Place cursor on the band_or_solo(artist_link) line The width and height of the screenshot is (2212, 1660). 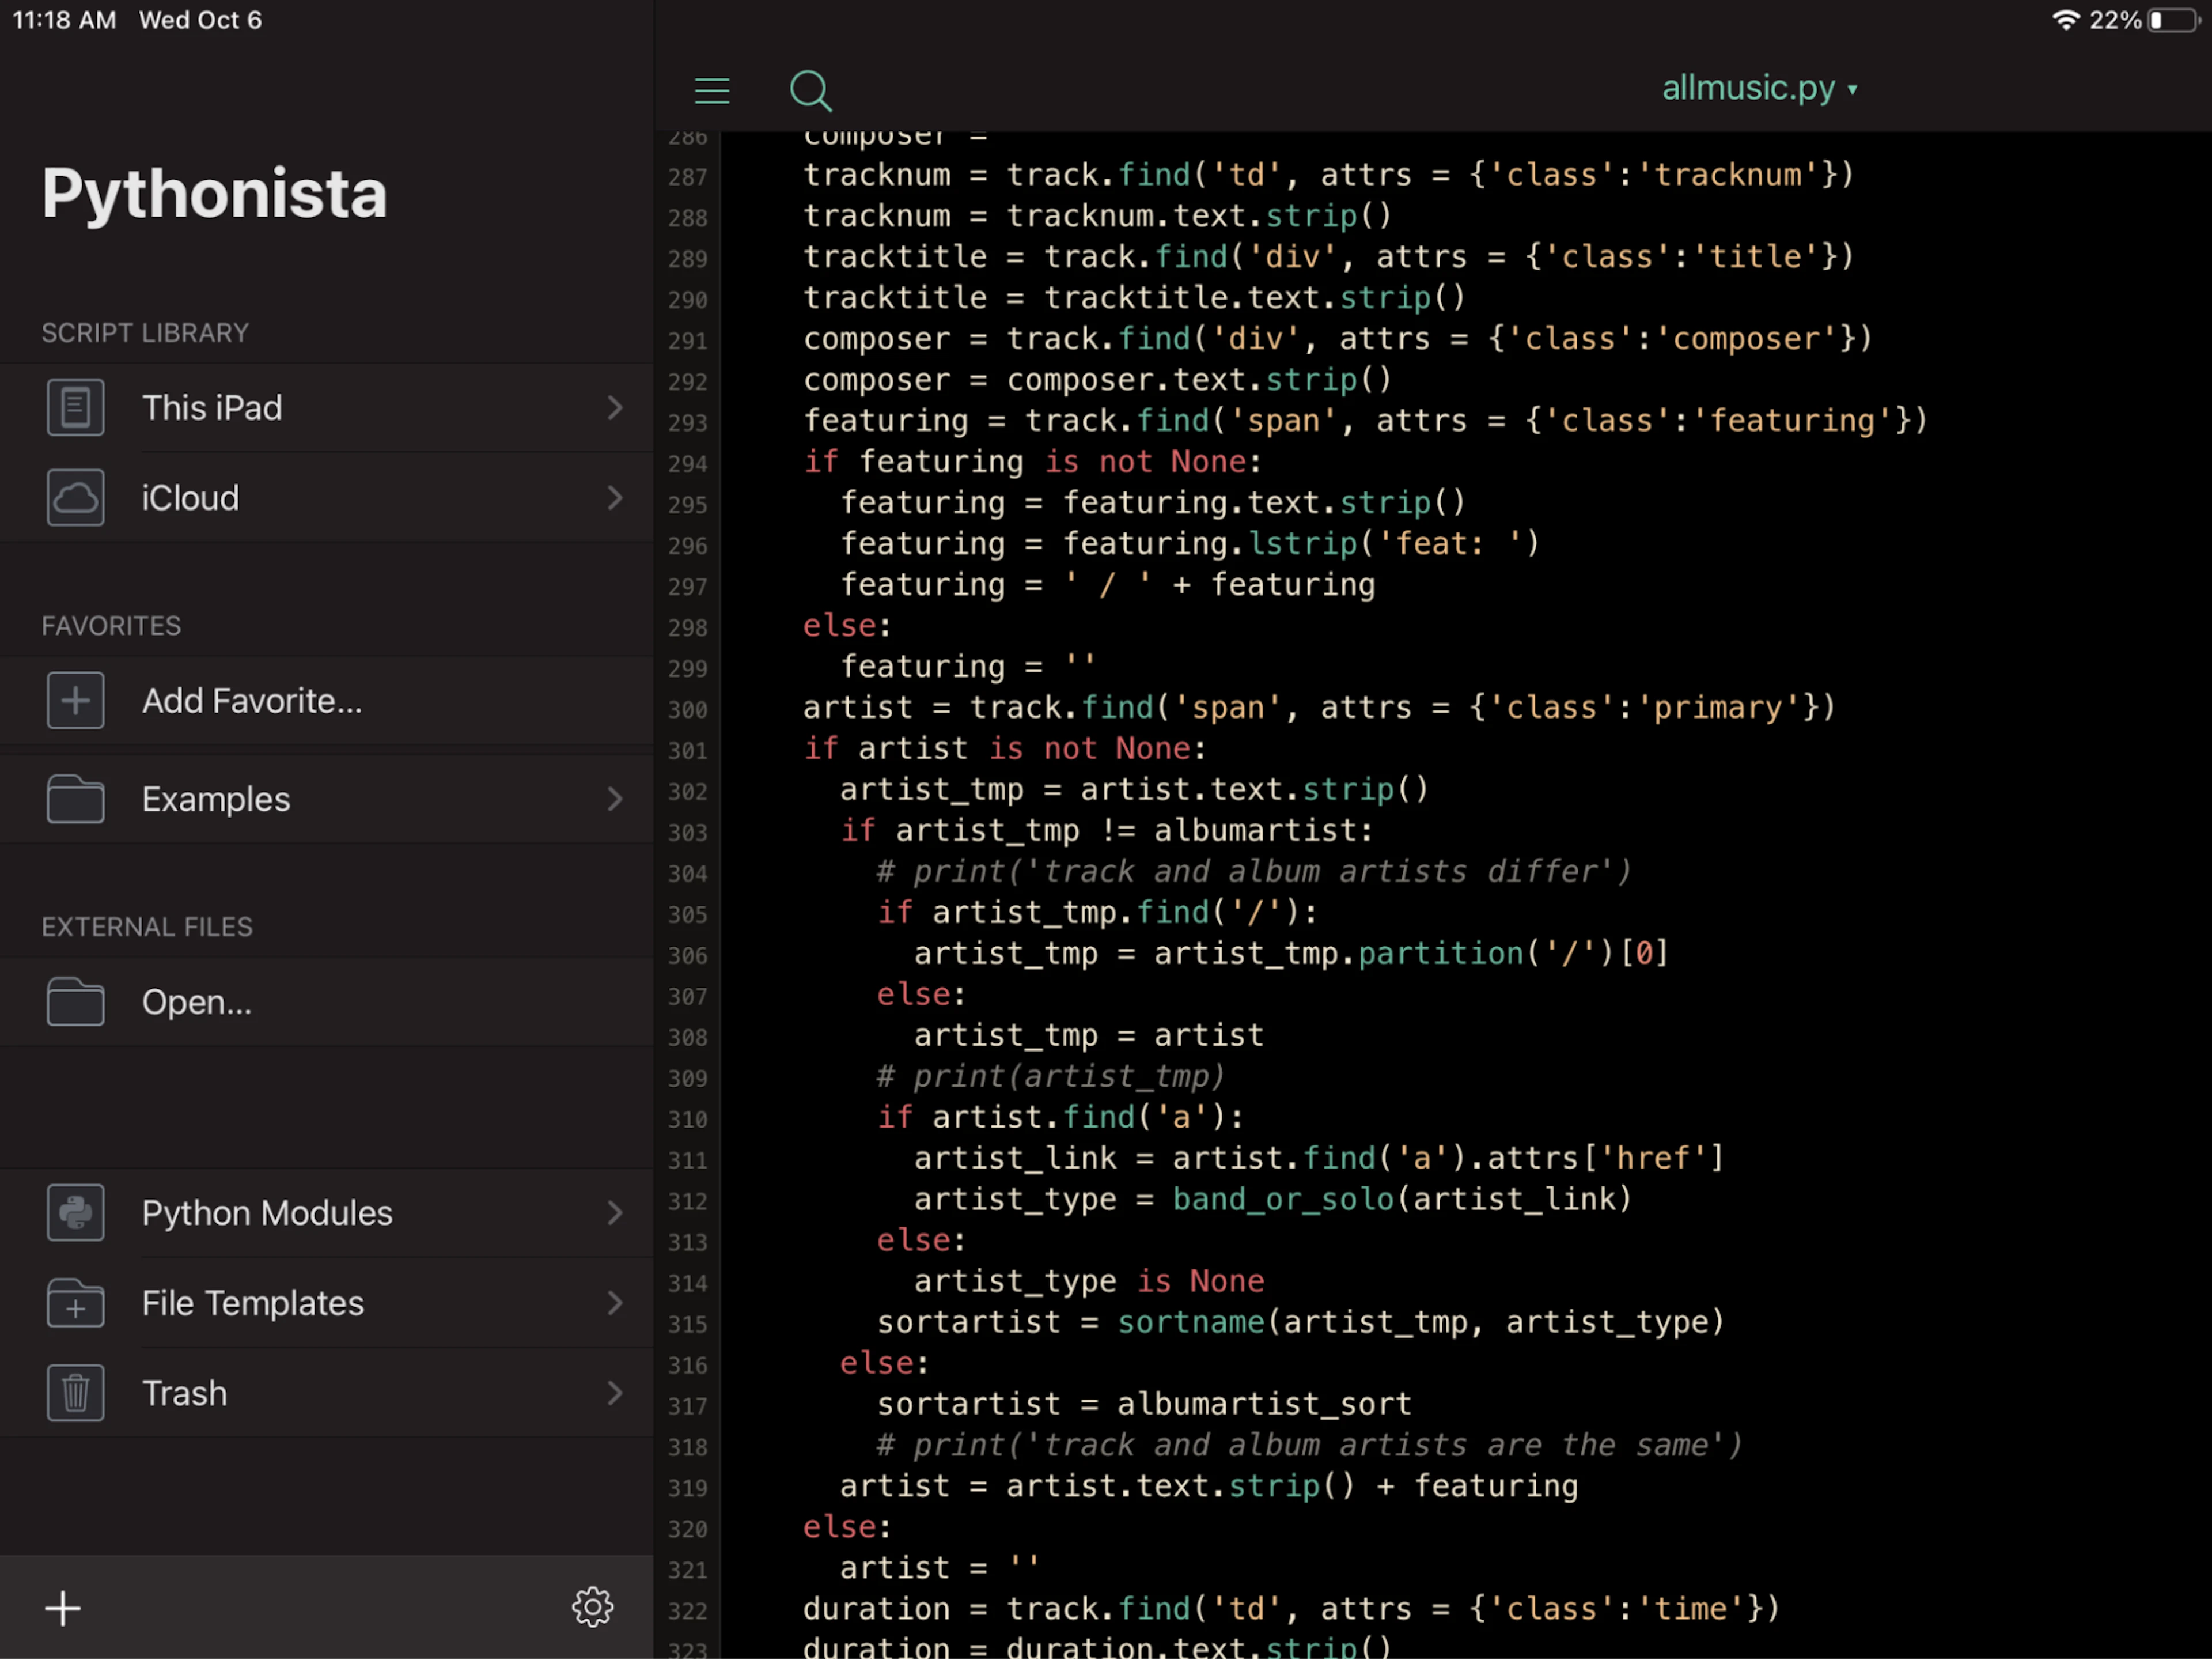[1273, 1199]
